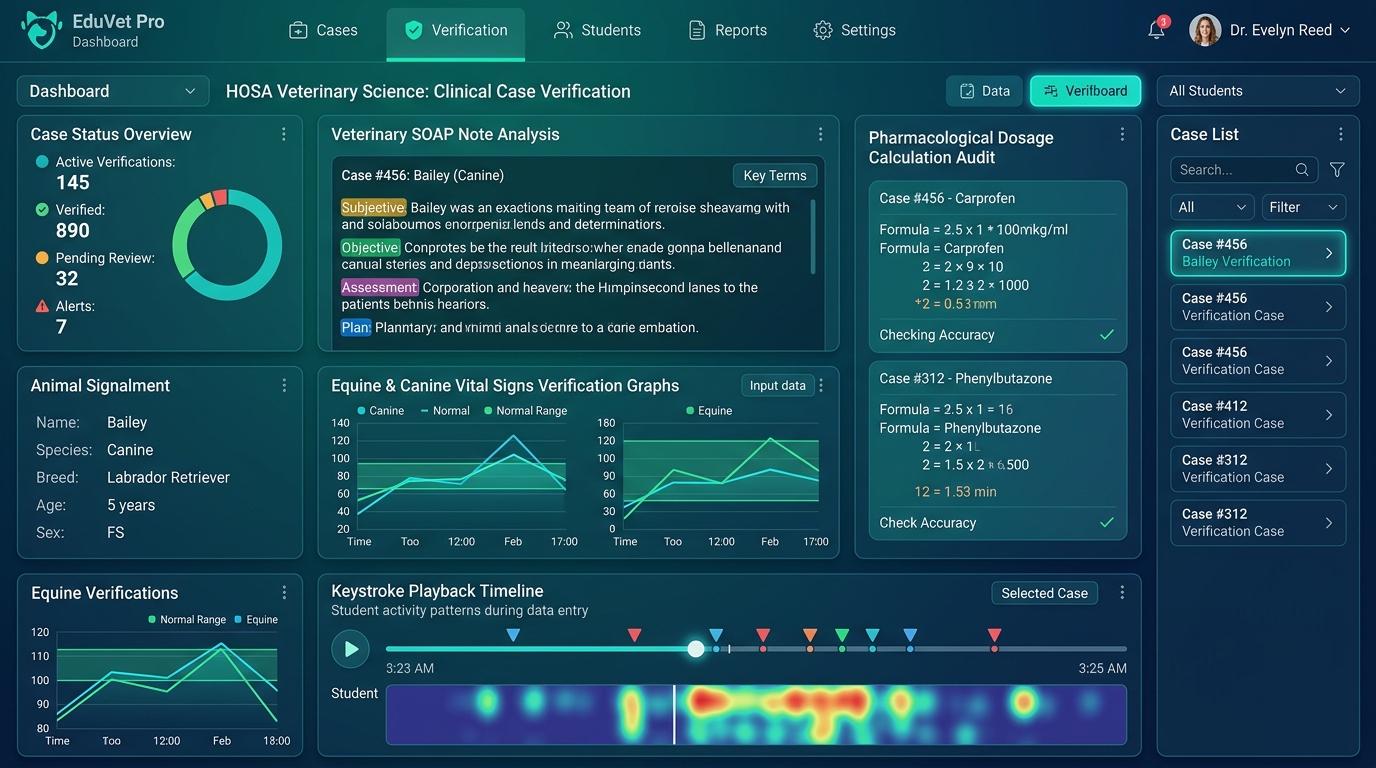Open the All Students dropdown
Image resolution: width=1376 pixels, height=768 pixels.
(1258, 91)
